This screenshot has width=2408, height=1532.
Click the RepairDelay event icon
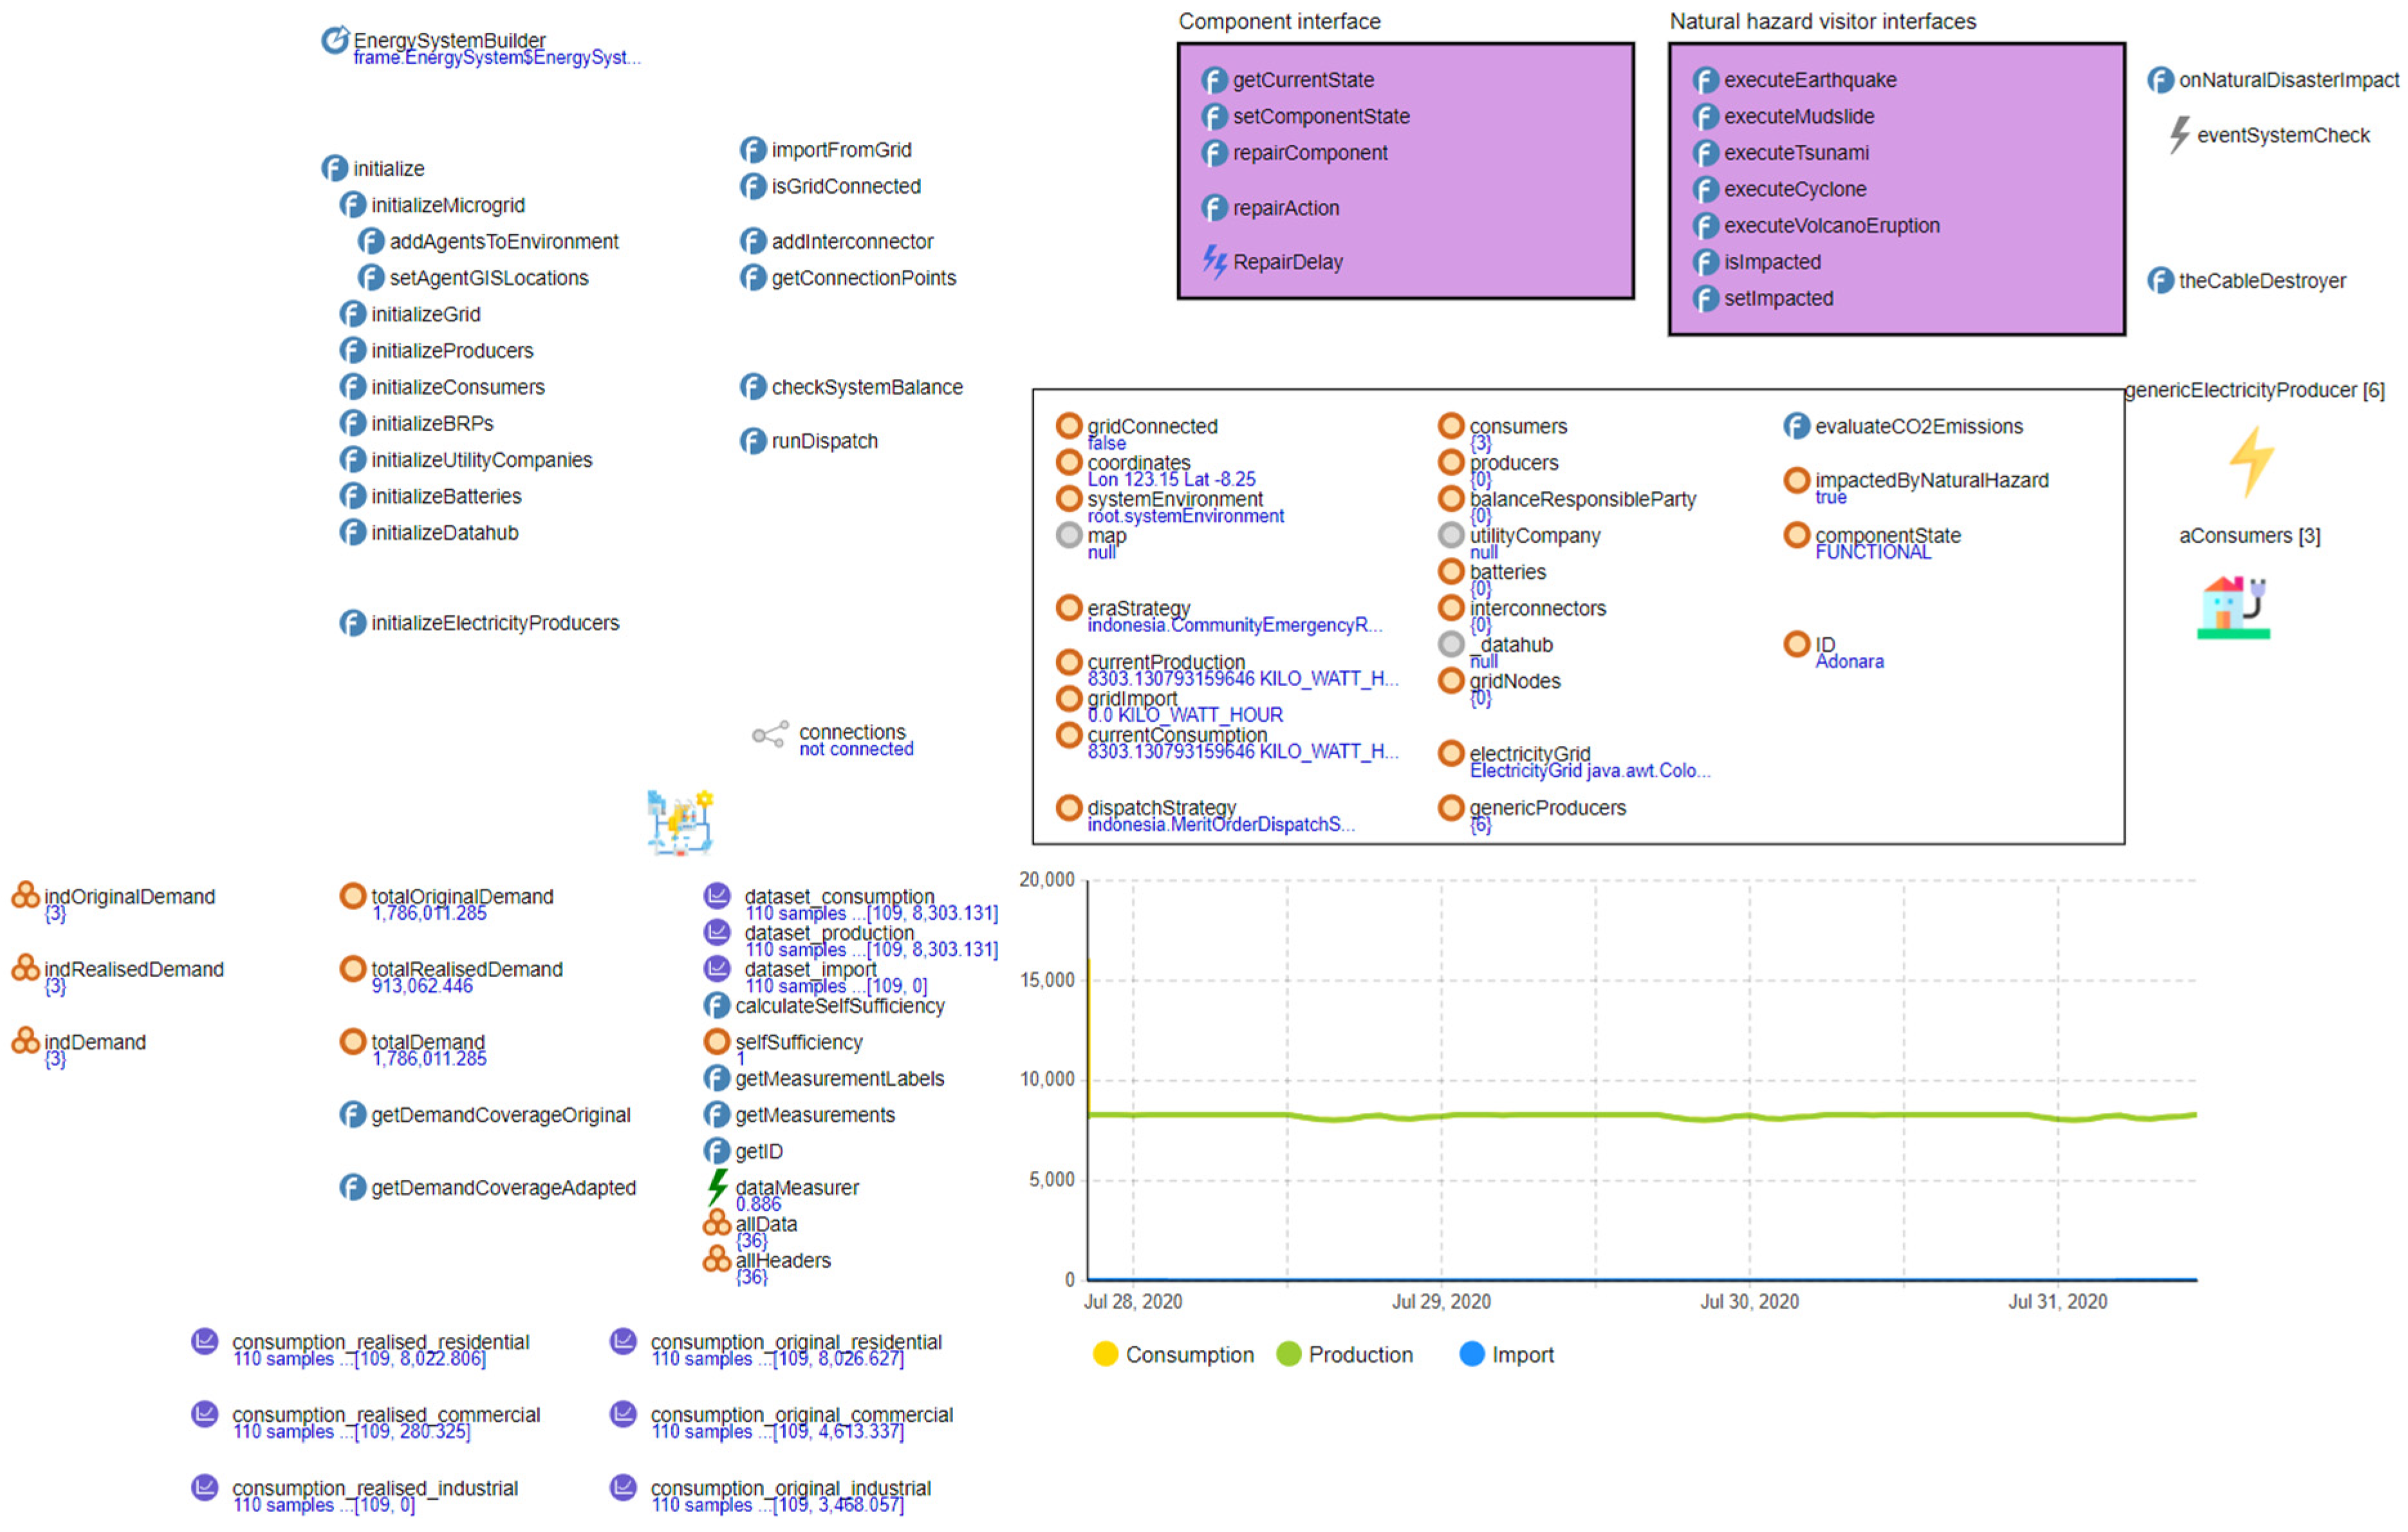1214,261
